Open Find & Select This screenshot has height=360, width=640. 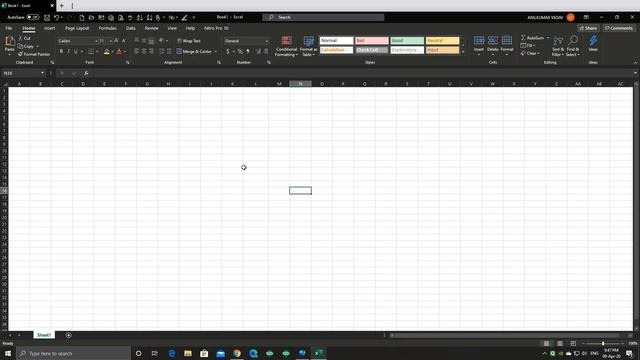(x=573, y=46)
